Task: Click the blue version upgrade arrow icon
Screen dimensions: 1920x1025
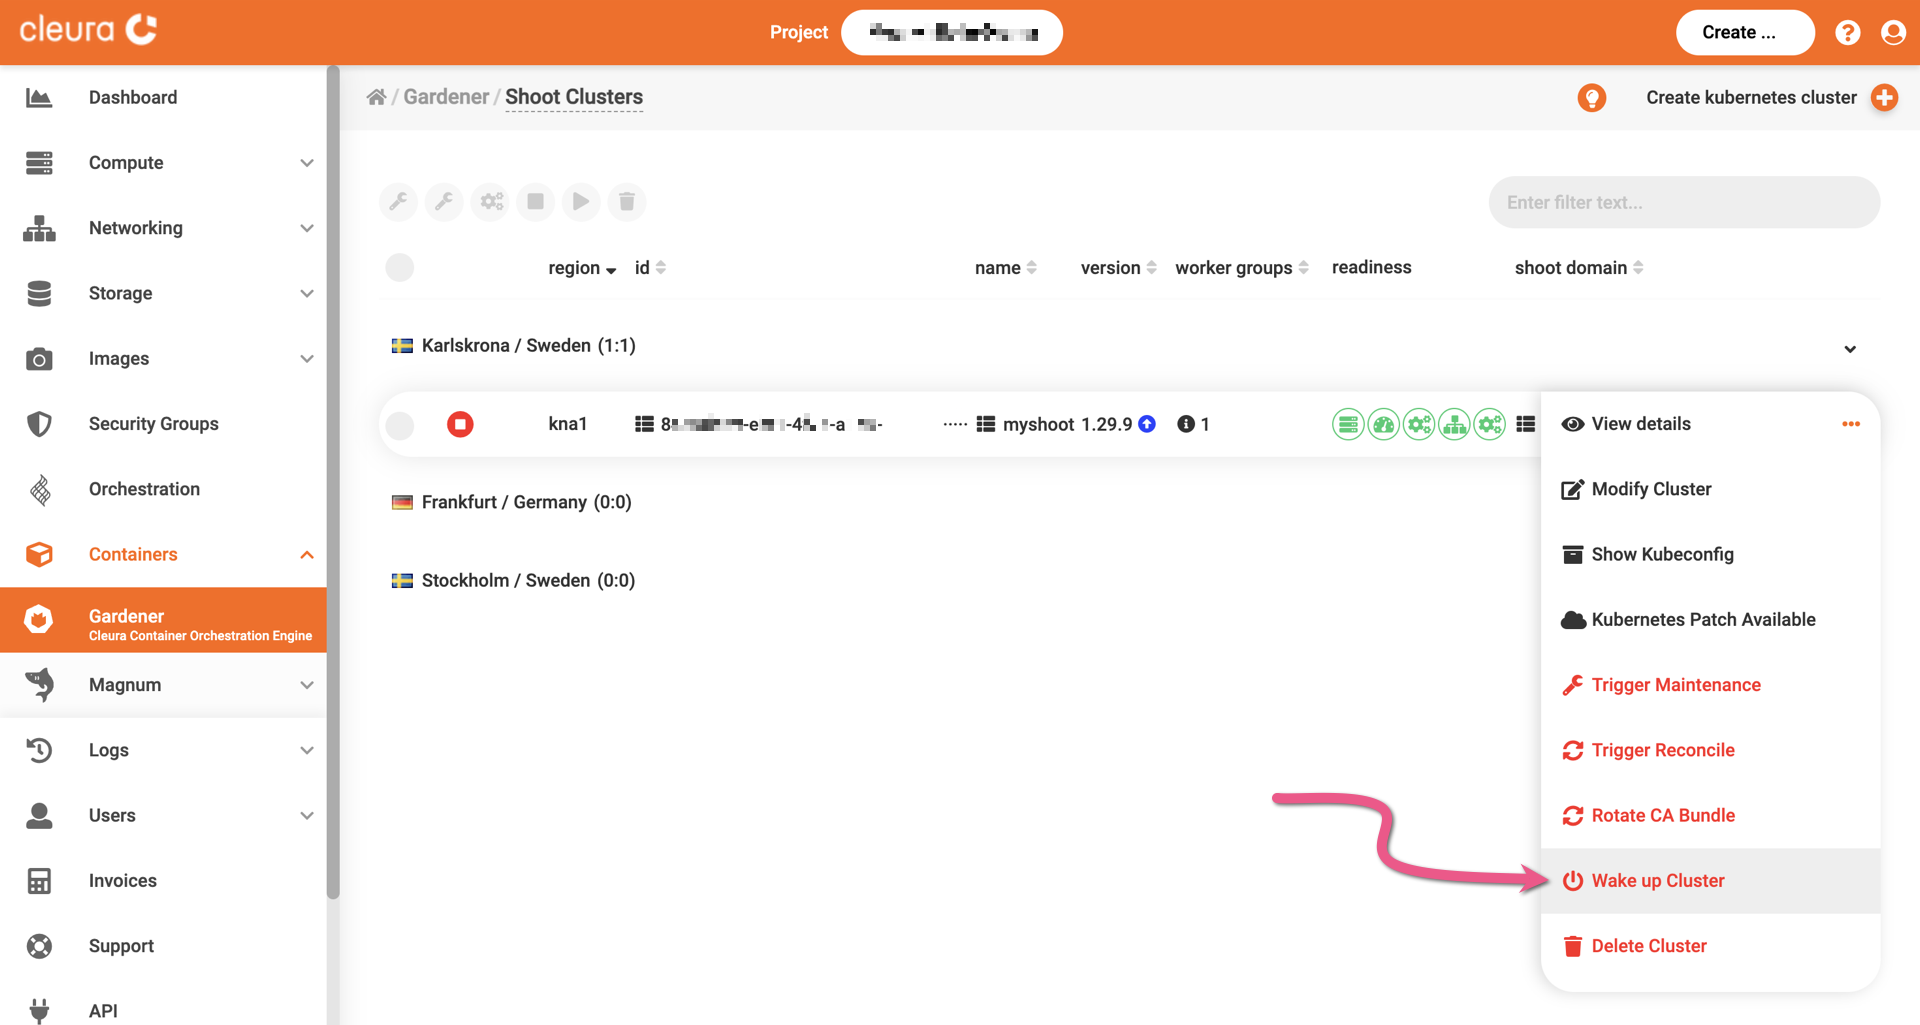Action: [x=1147, y=424]
